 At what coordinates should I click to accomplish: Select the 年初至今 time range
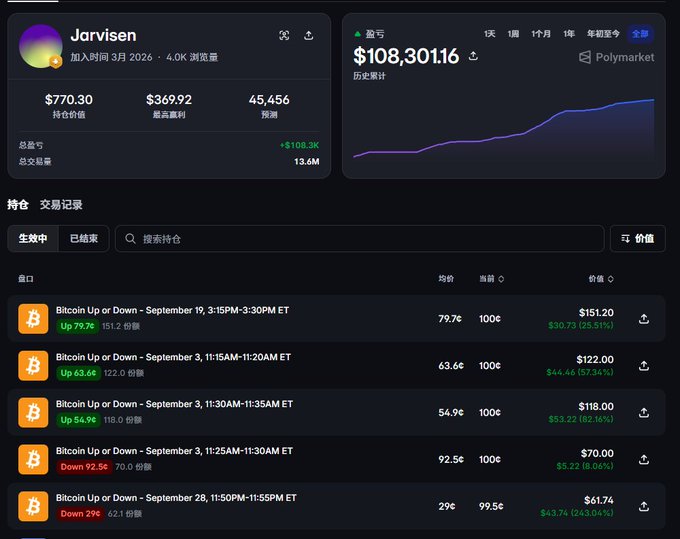[x=603, y=34]
